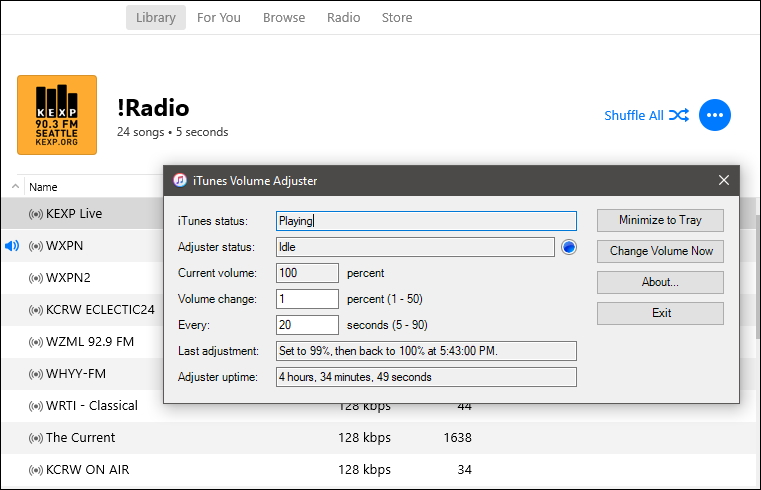Click the iTunes Volume Adjuster title icon
The image size is (761, 490).
coord(180,180)
